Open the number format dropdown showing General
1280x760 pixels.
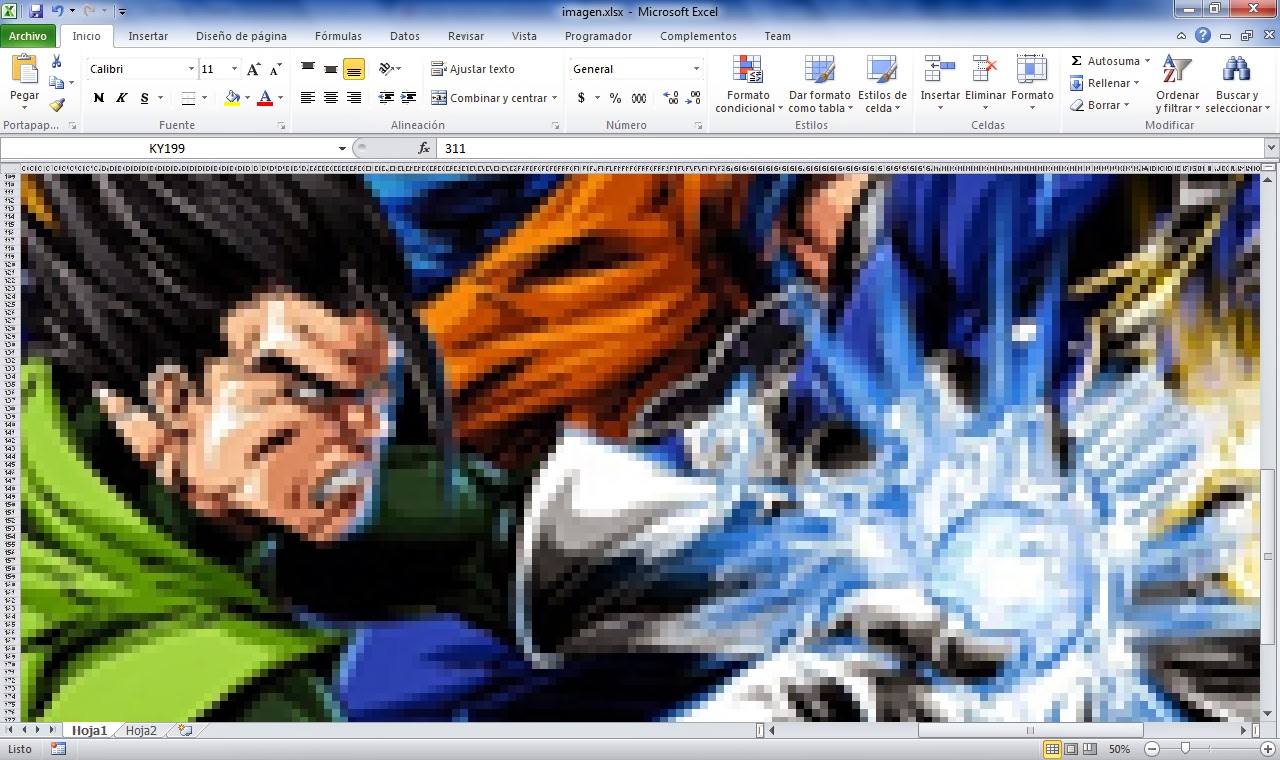point(635,68)
